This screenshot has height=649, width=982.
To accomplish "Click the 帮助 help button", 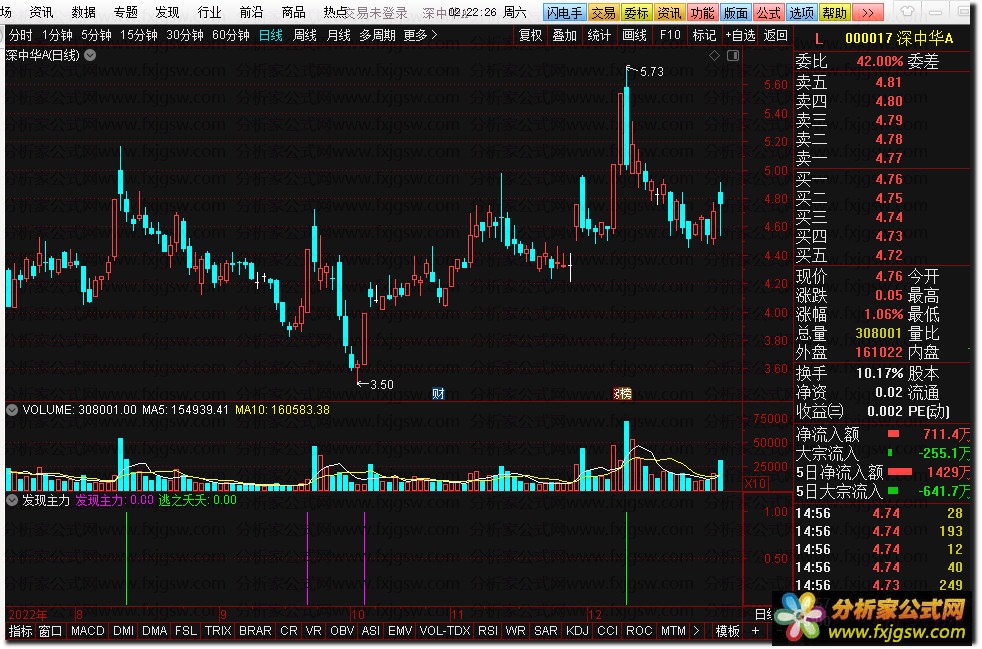I will coord(835,12).
